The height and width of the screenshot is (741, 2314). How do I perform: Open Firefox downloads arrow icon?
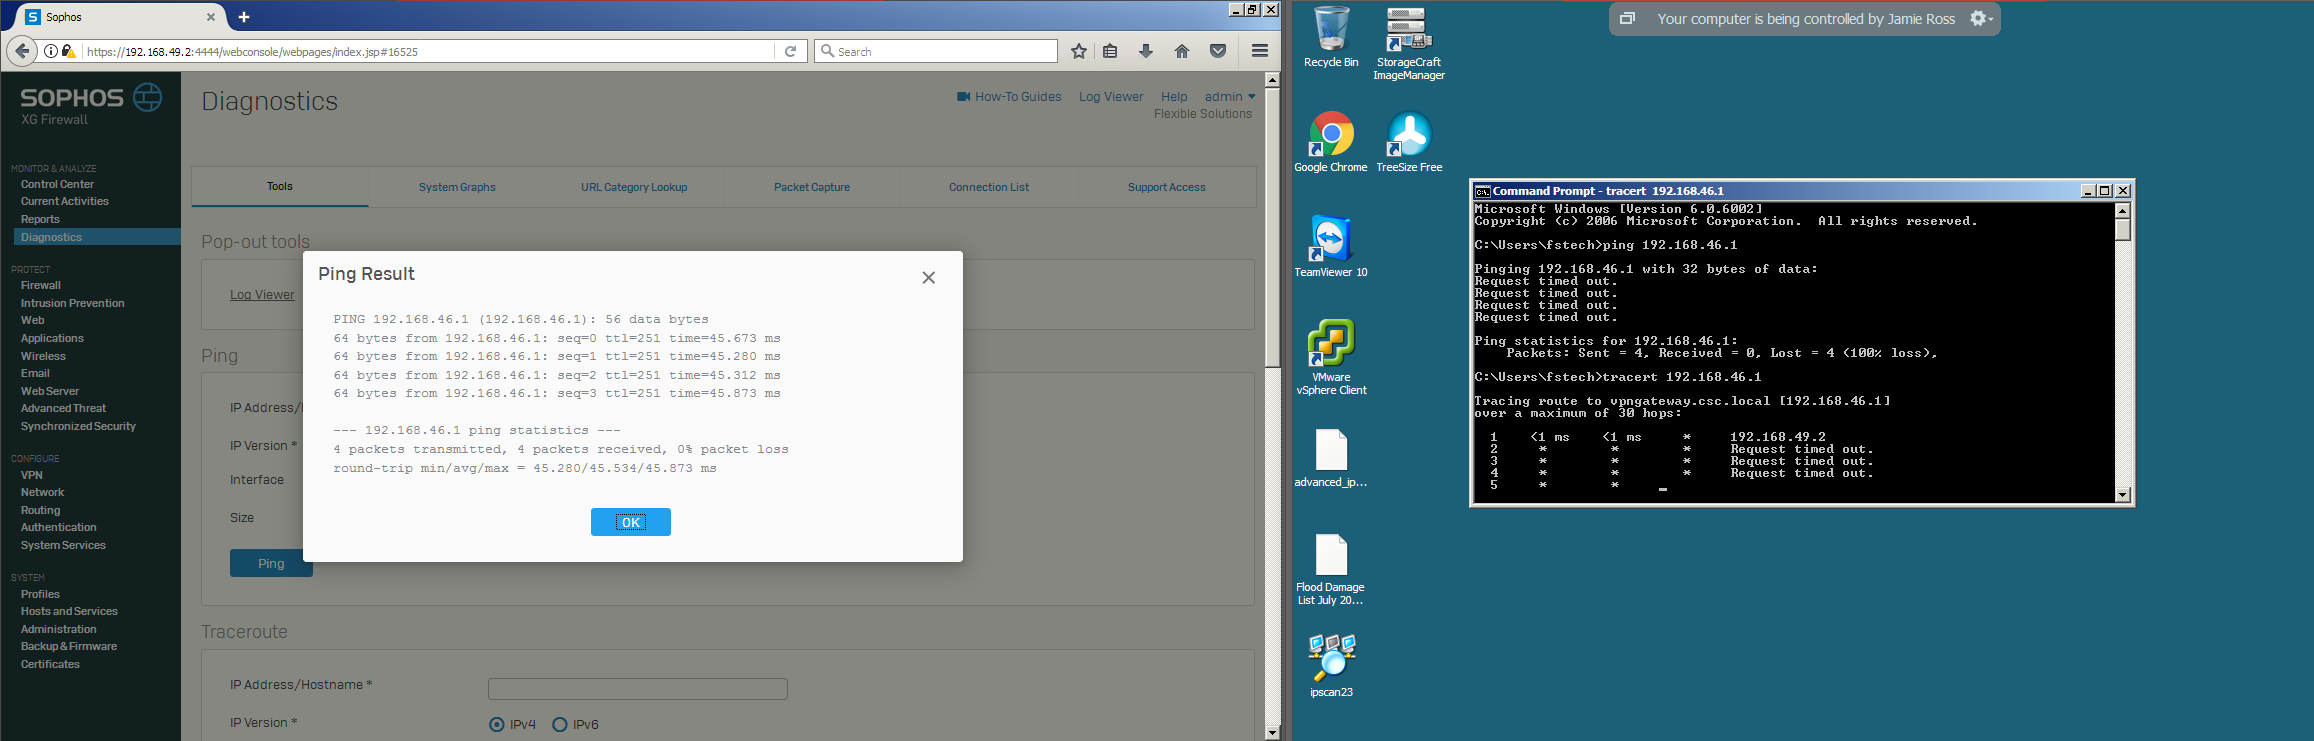[x=1146, y=51]
